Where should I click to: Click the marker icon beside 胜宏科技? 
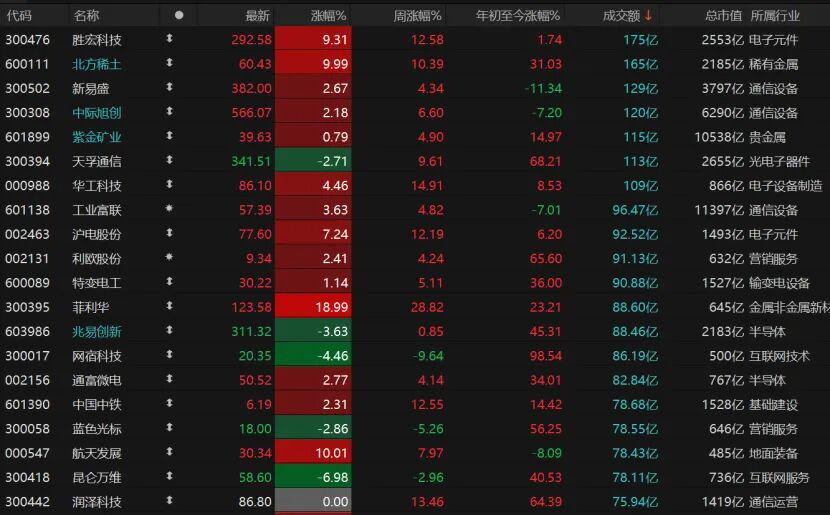click(169, 40)
